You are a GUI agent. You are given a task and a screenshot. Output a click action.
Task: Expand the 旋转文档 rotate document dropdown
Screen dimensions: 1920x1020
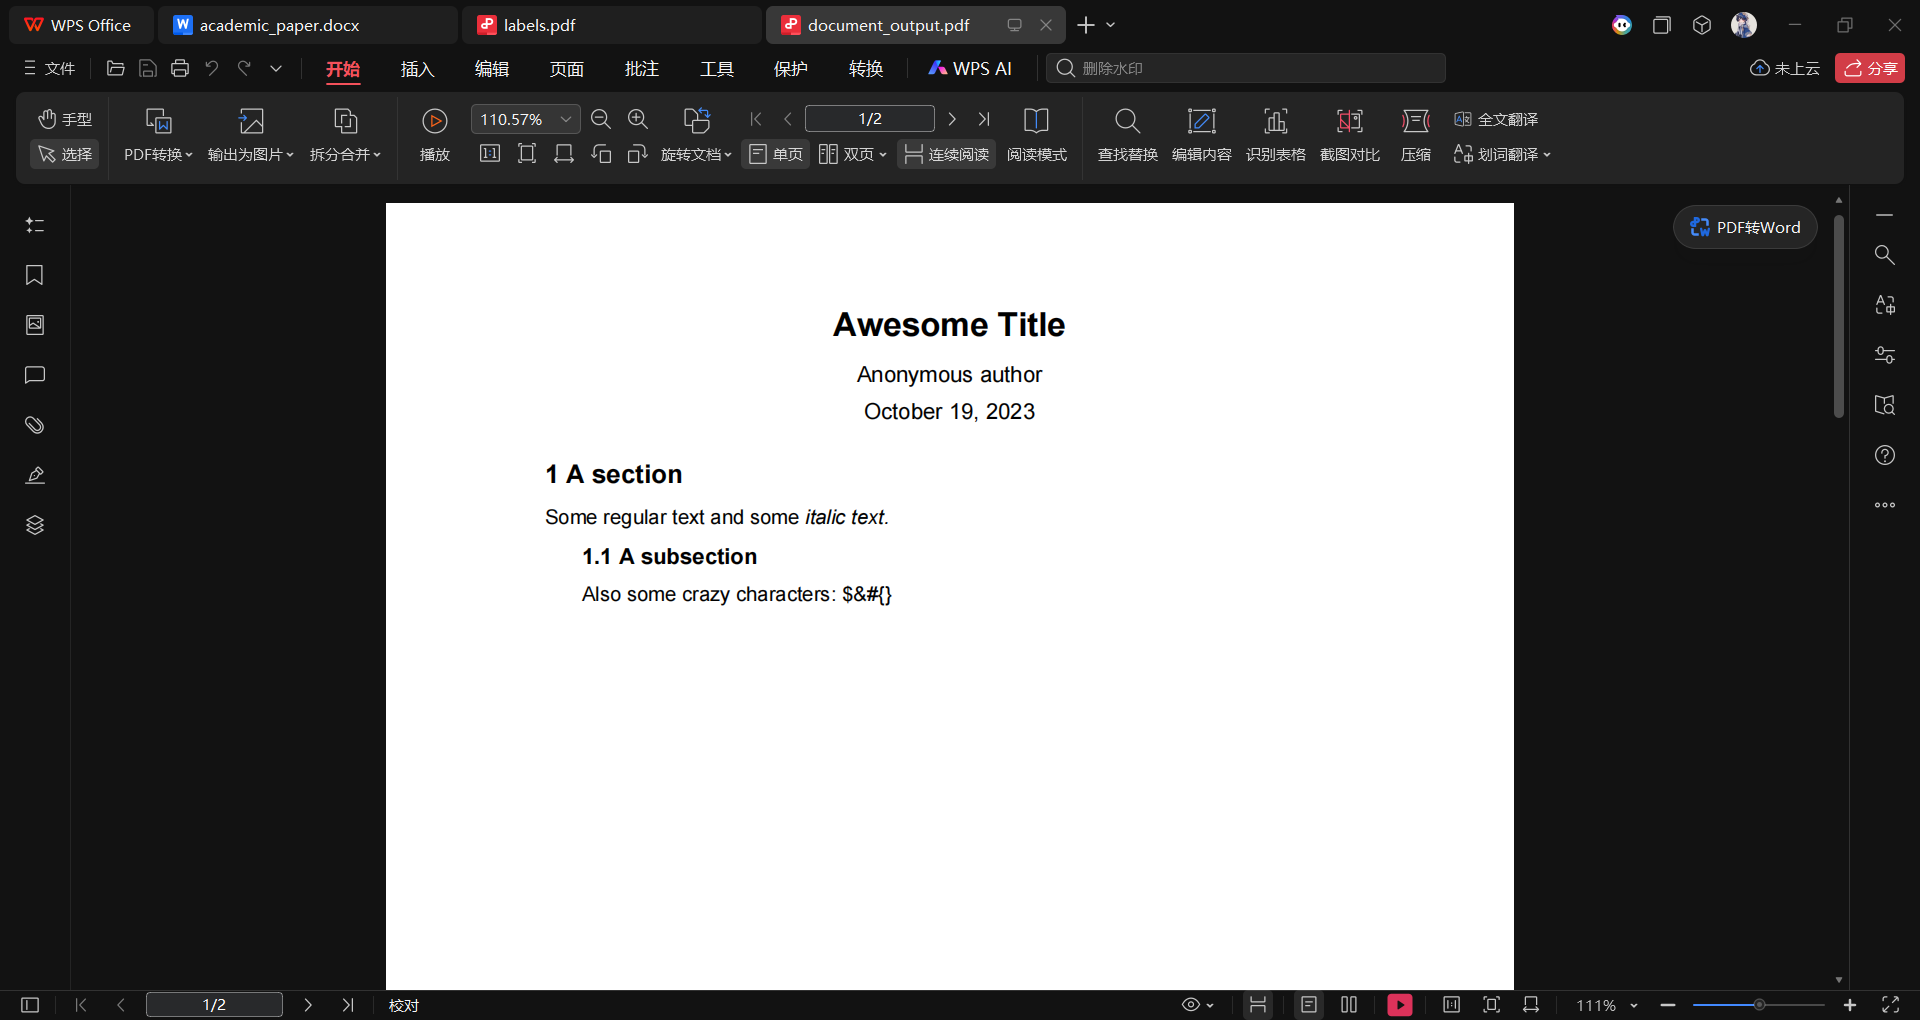696,155
